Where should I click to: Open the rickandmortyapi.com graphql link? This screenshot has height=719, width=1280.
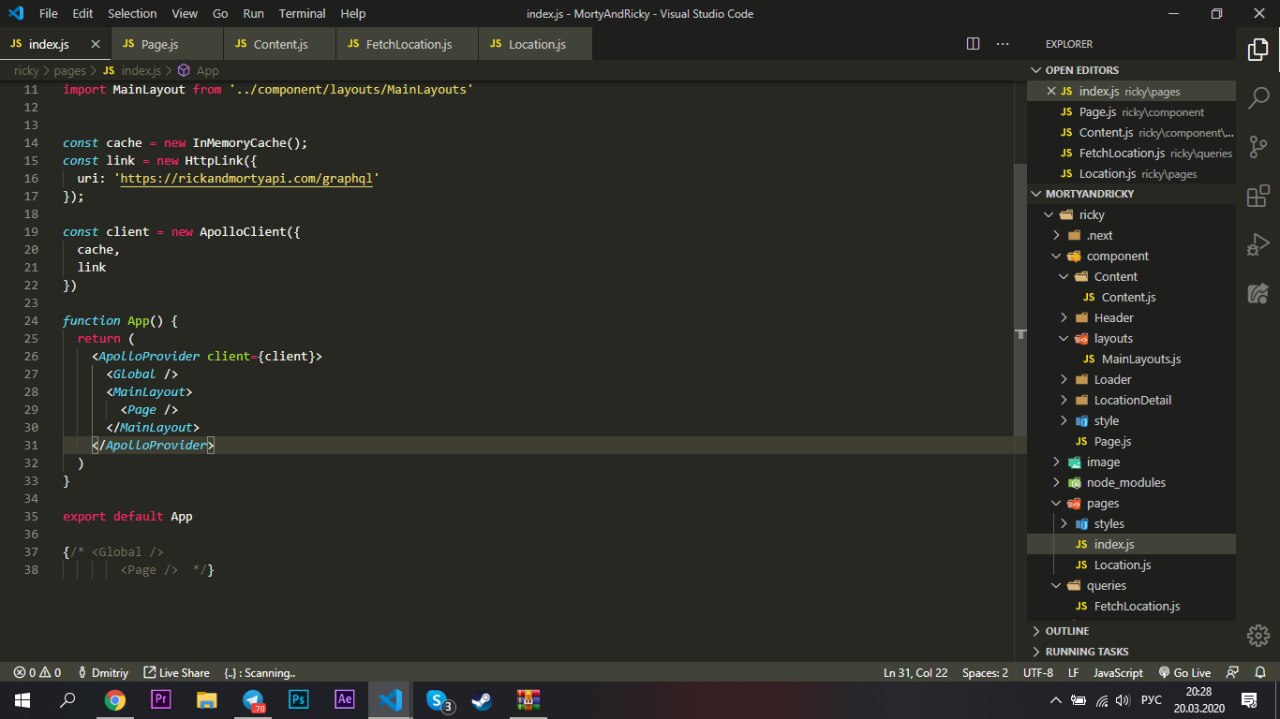[246, 178]
